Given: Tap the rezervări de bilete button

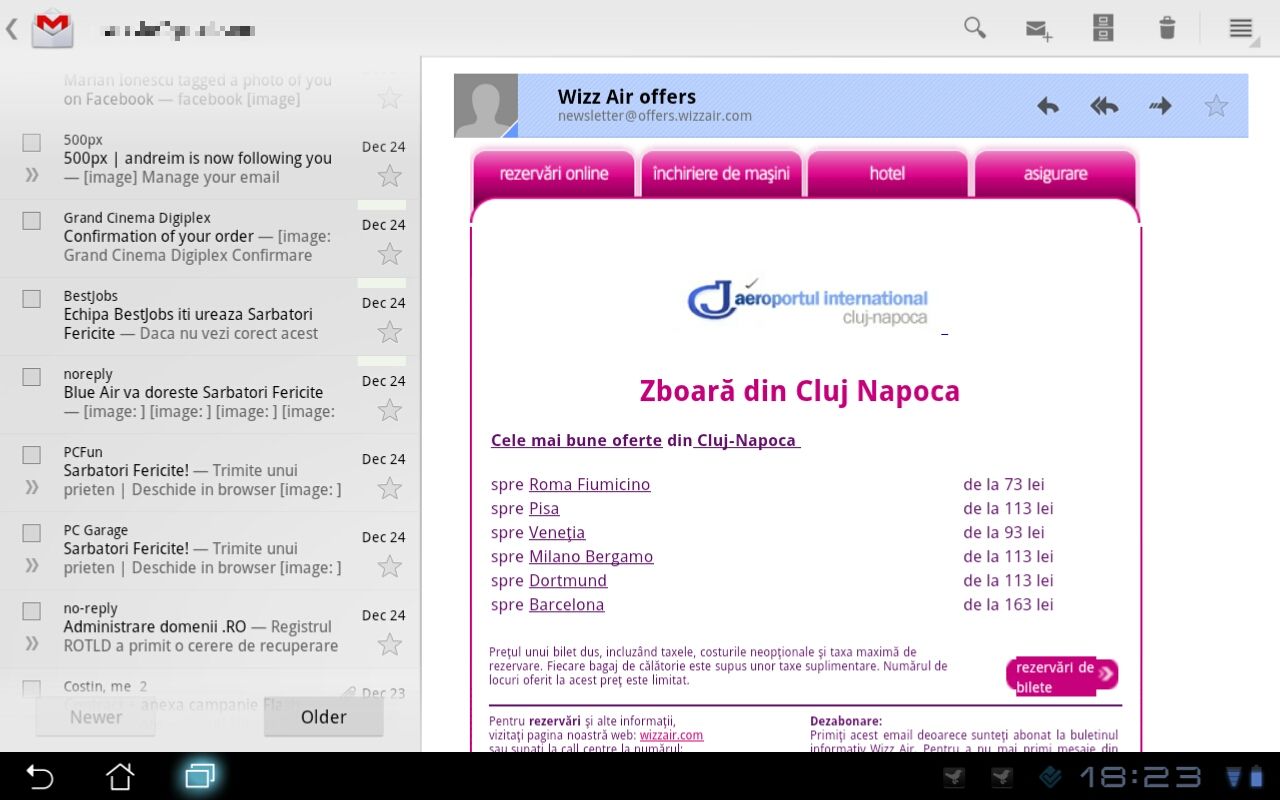Looking at the screenshot, I should 1062,677.
